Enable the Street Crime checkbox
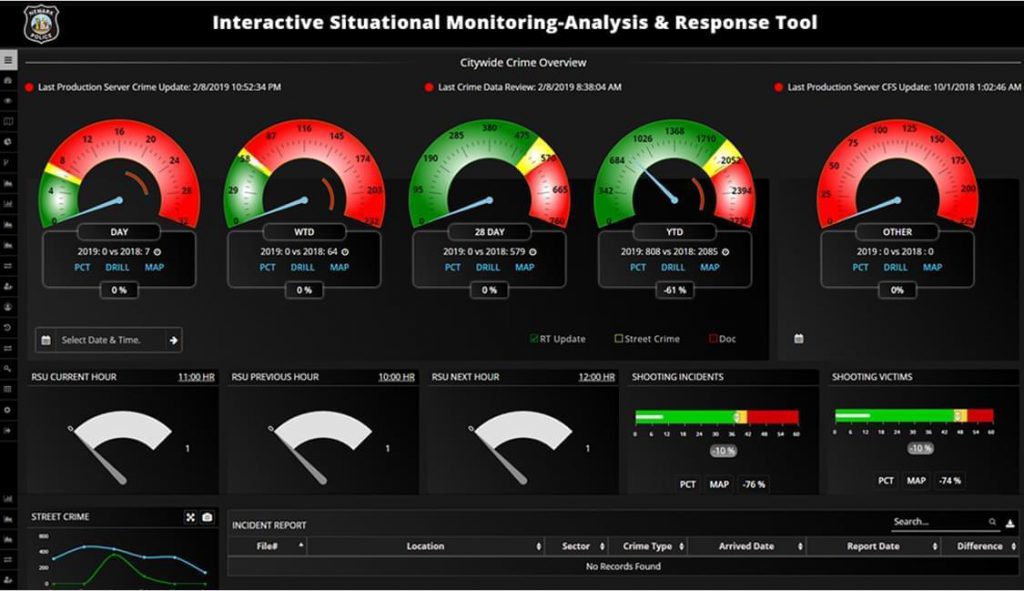The height and width of the screenshot is (591, 1024). (619, 339)
